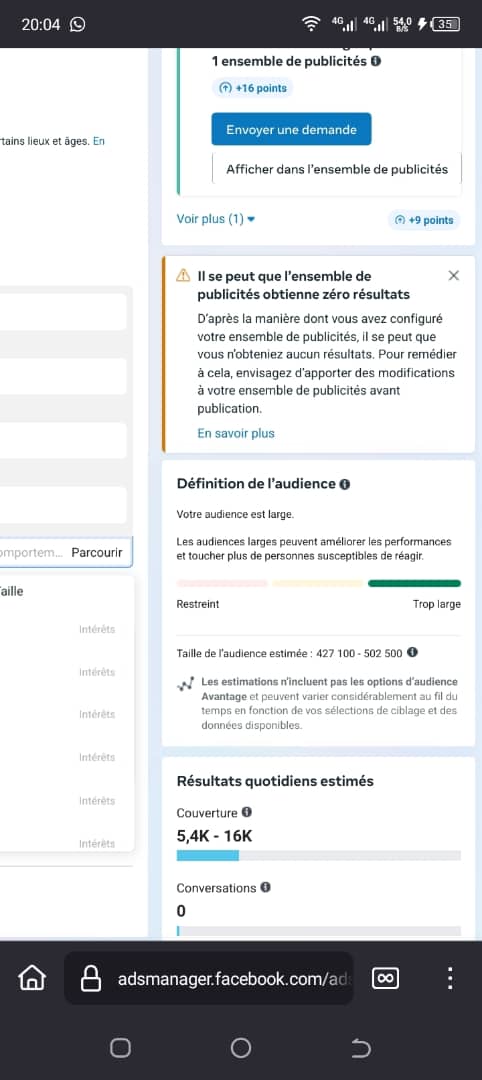The image size is (482, 1080).
Task: Open browser three-dot menu
Action: pos(450,978)
